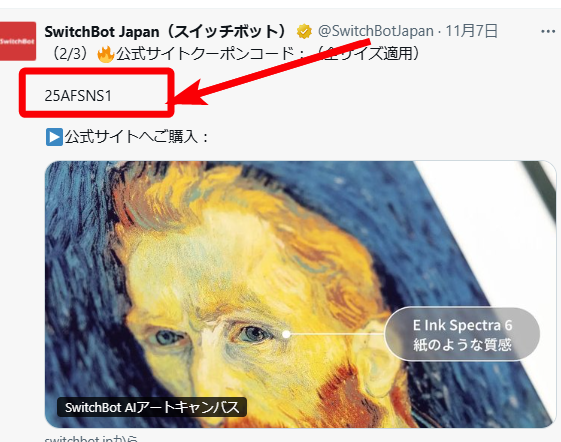
Task: Click the fire emoji in the tweet
Action: [x=106, y=54]
